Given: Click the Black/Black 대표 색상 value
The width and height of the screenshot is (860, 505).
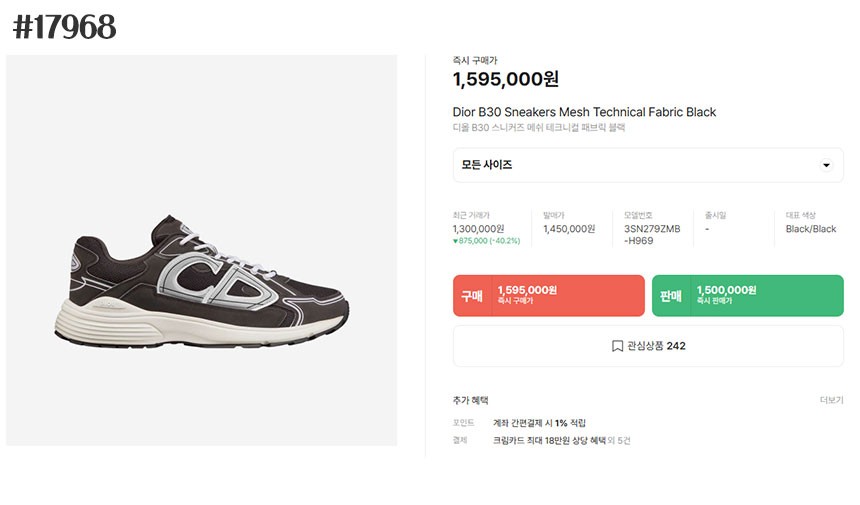Looking at the screenshot, I should pos(811,229).
